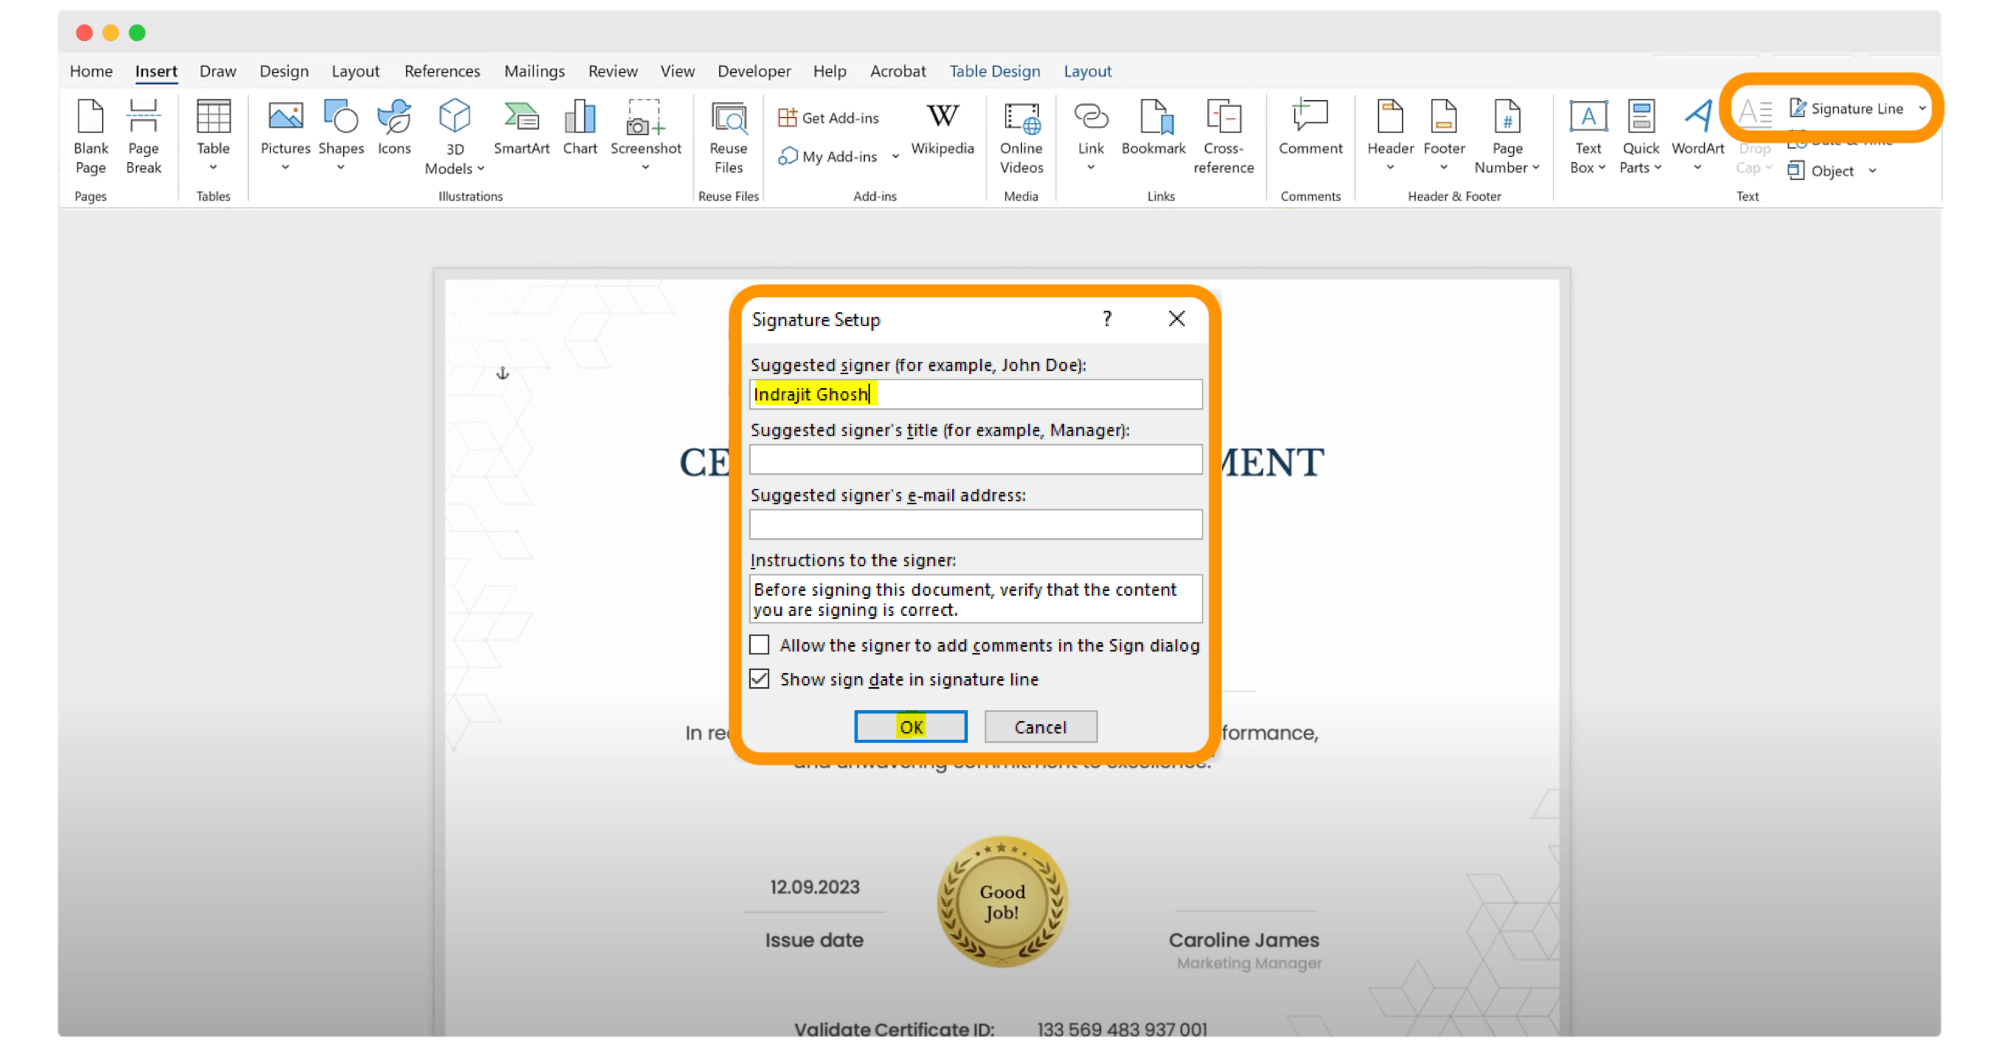Click the Good Job gold seal image

pyautogui.click(x=1002, y=901)
